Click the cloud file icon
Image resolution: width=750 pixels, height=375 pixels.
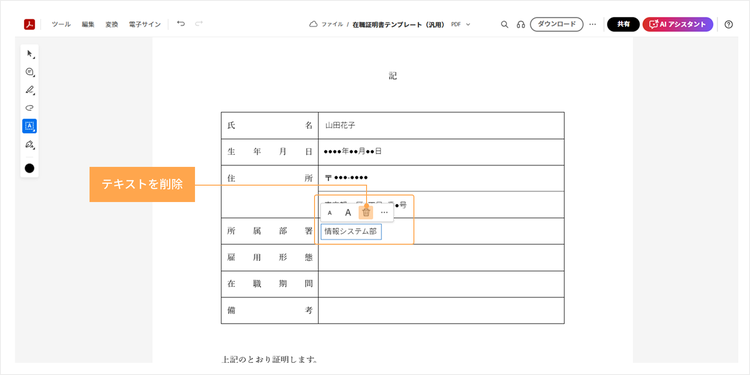[313, 24]
